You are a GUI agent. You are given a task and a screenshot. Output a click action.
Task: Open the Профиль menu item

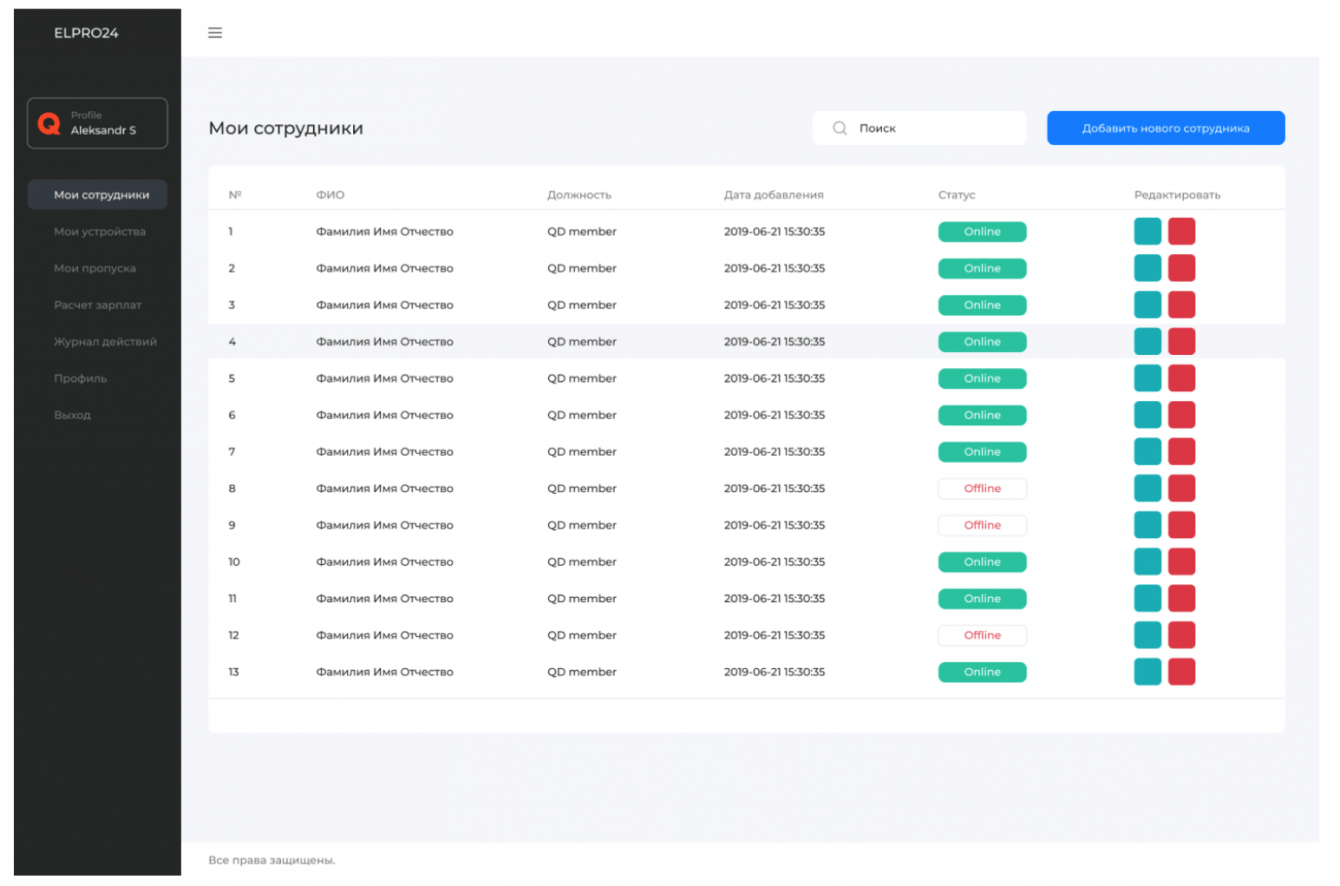80,378
